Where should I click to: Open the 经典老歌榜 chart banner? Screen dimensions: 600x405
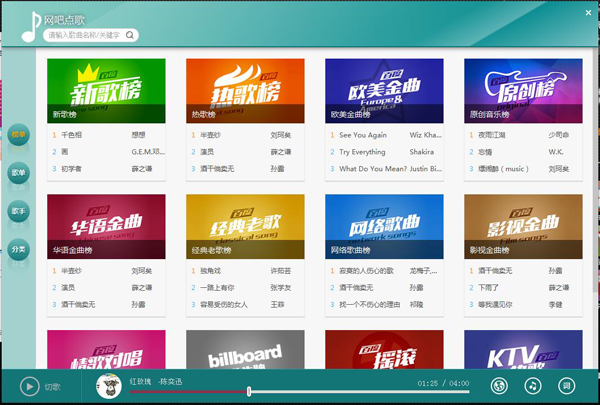click(x=245, y=227)
